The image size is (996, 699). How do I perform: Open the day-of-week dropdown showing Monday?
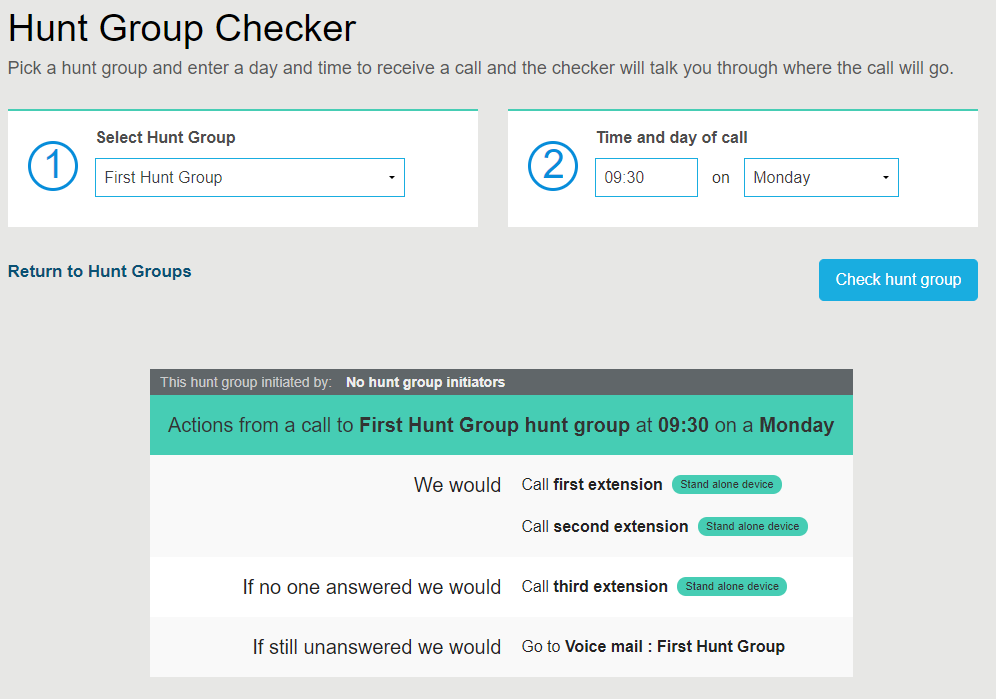[821, 177]
